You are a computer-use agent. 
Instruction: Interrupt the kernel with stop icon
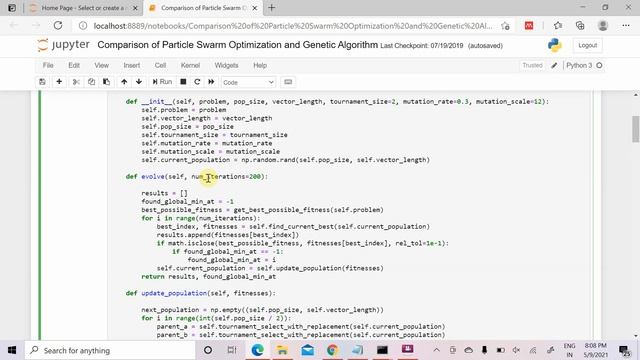183,82
